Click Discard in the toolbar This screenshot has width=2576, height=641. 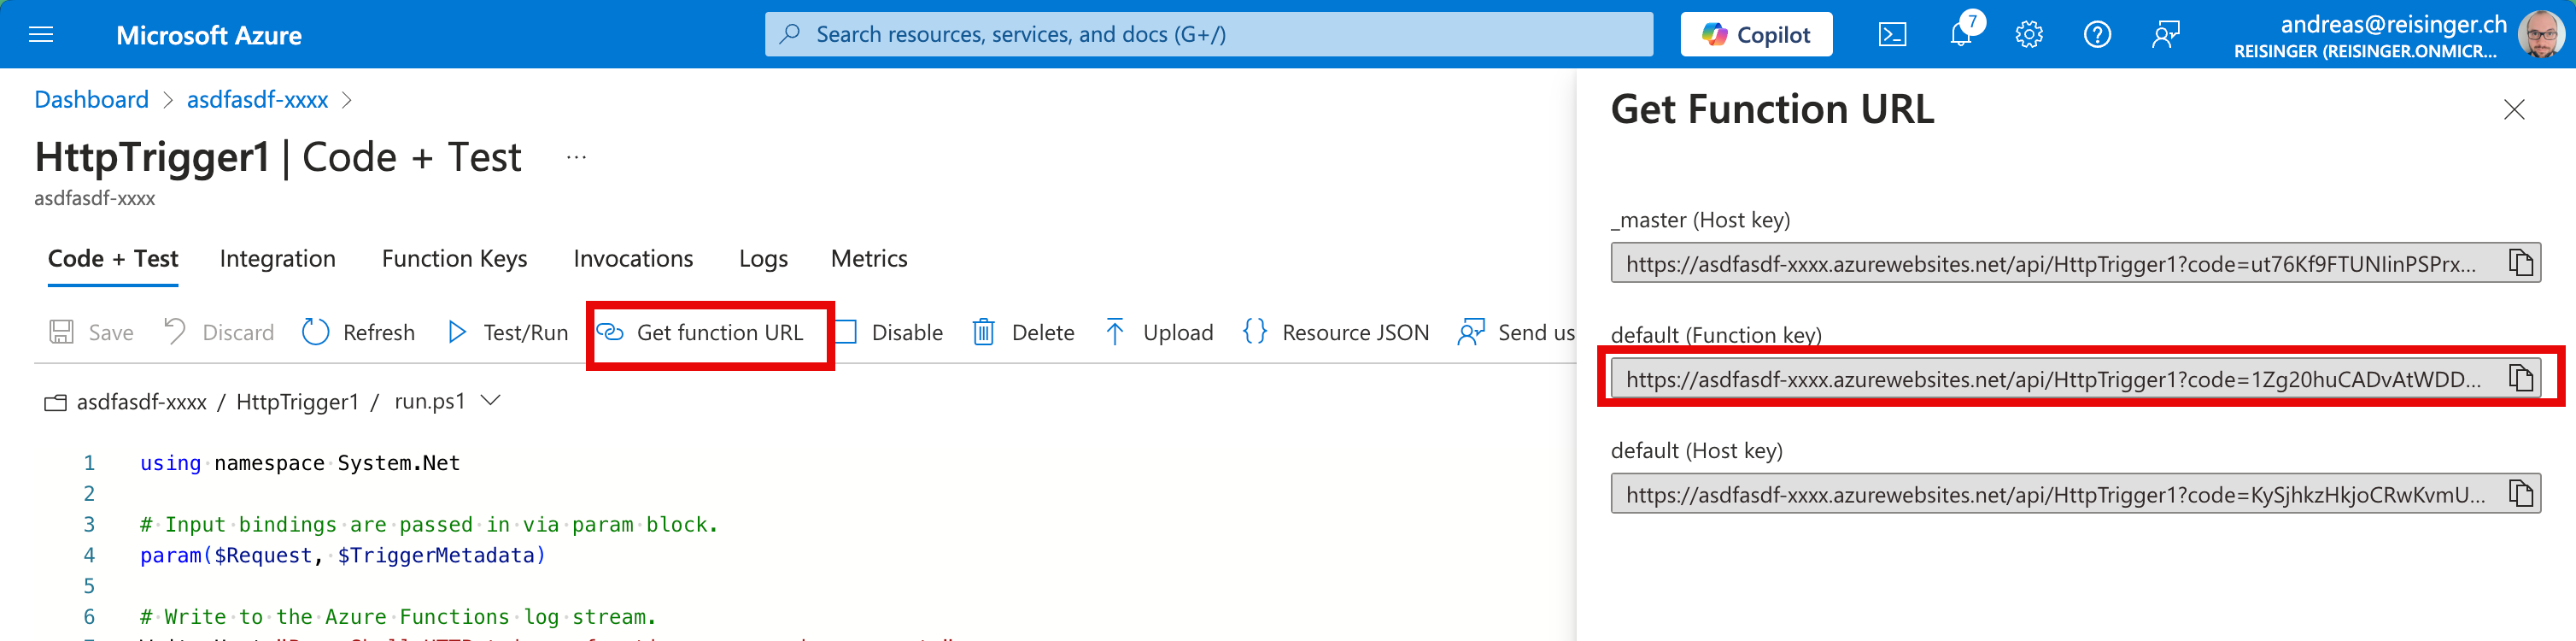coord(218,332)
